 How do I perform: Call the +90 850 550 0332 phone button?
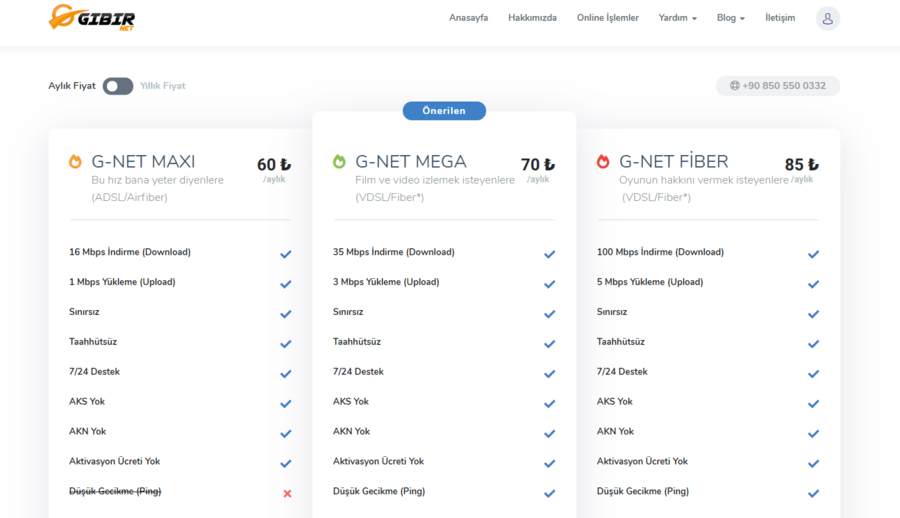pos(778,86)
